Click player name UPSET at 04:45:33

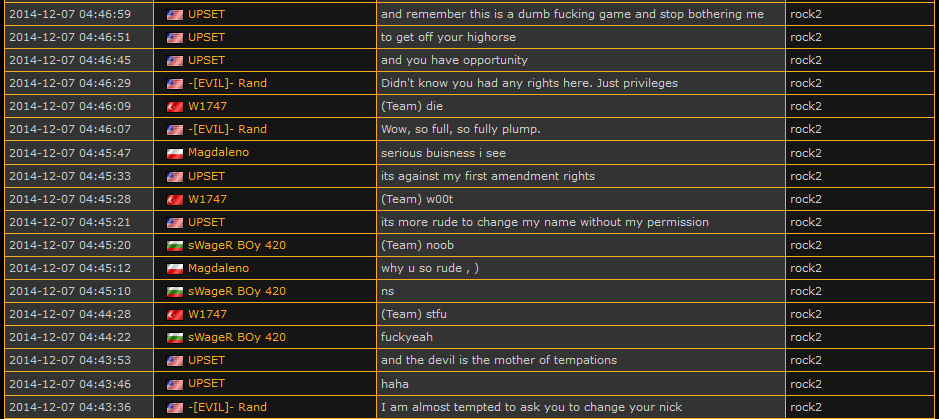coord(206,176)
